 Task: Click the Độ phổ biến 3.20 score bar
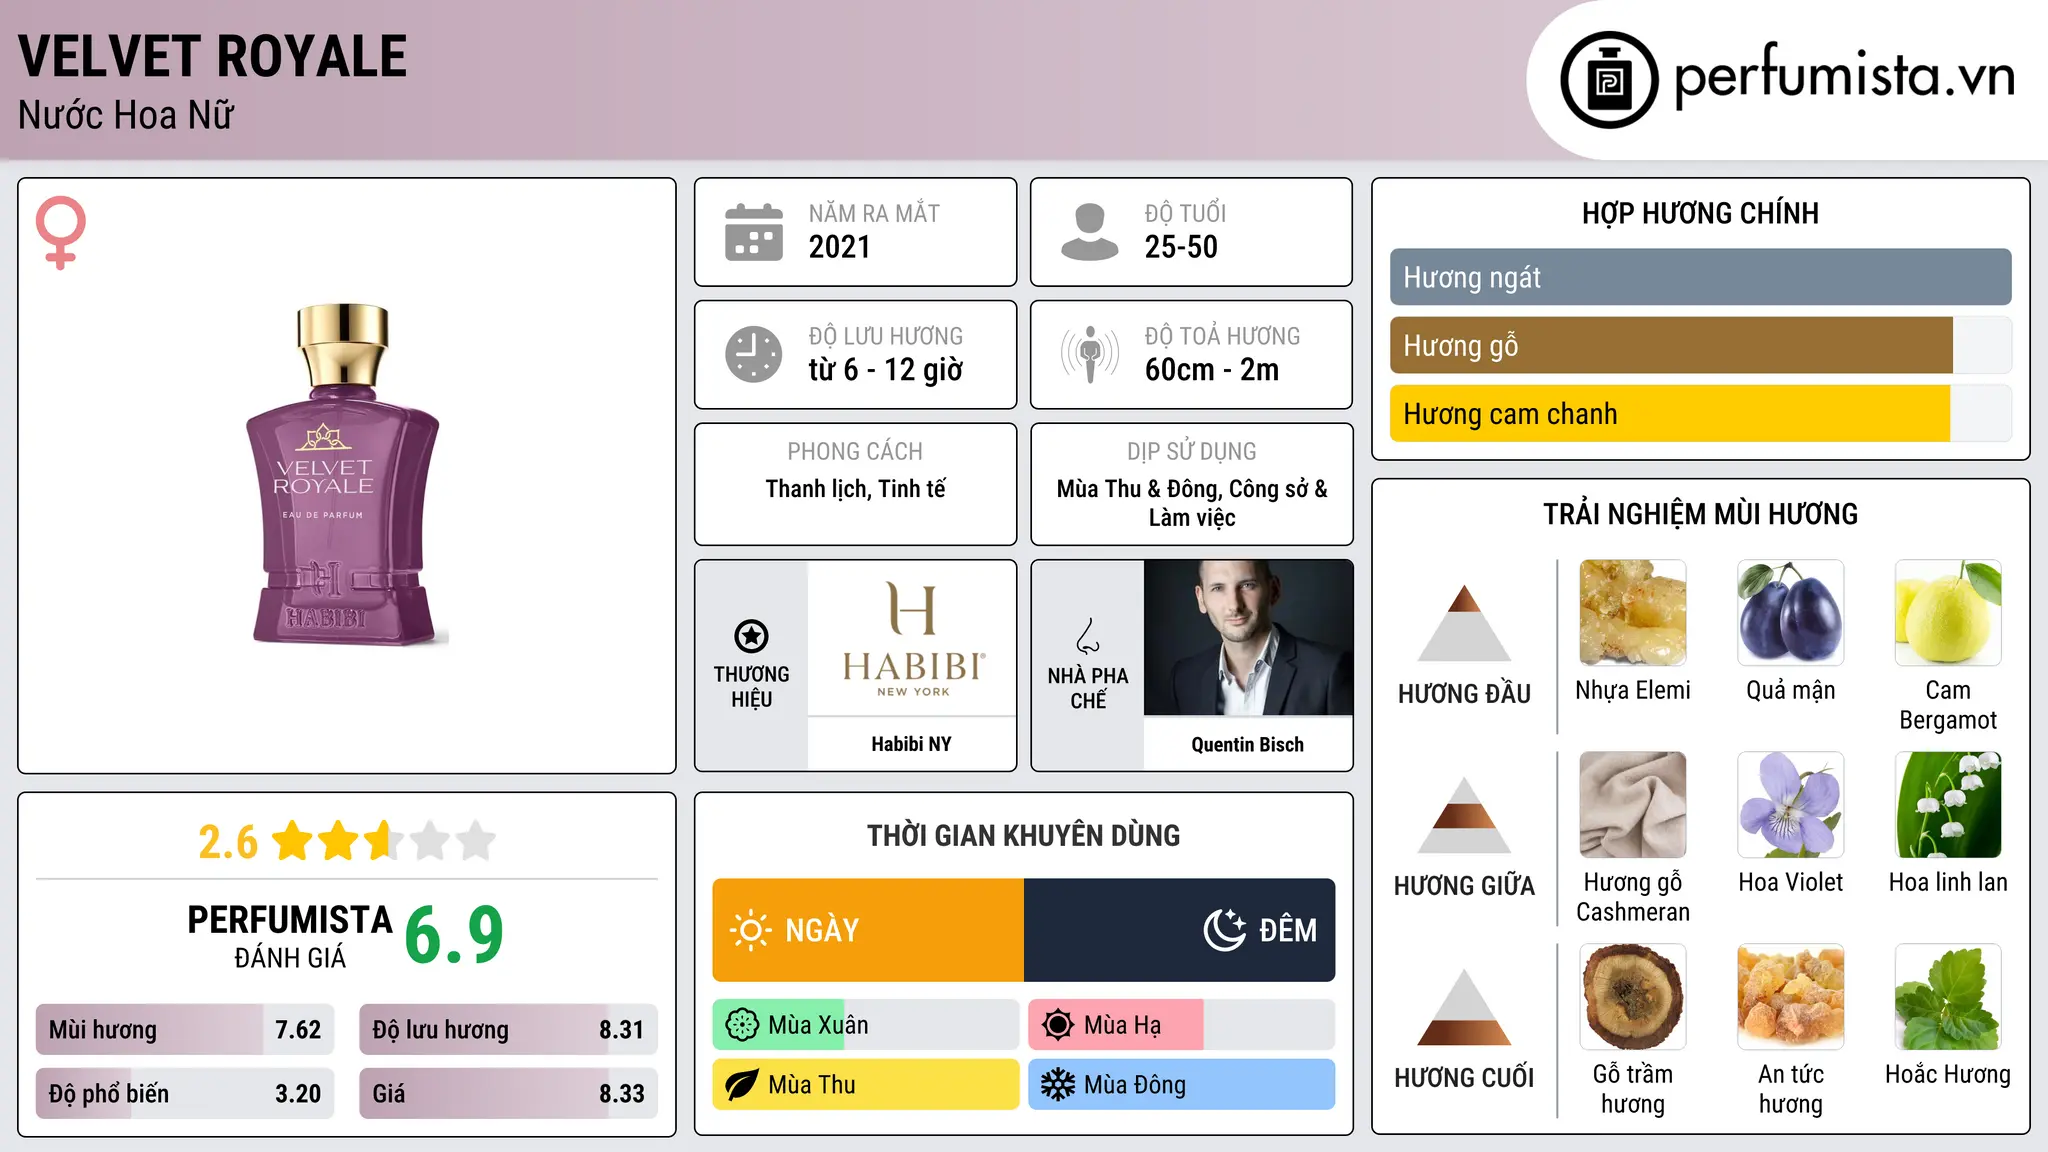(x=185, y=1094)
